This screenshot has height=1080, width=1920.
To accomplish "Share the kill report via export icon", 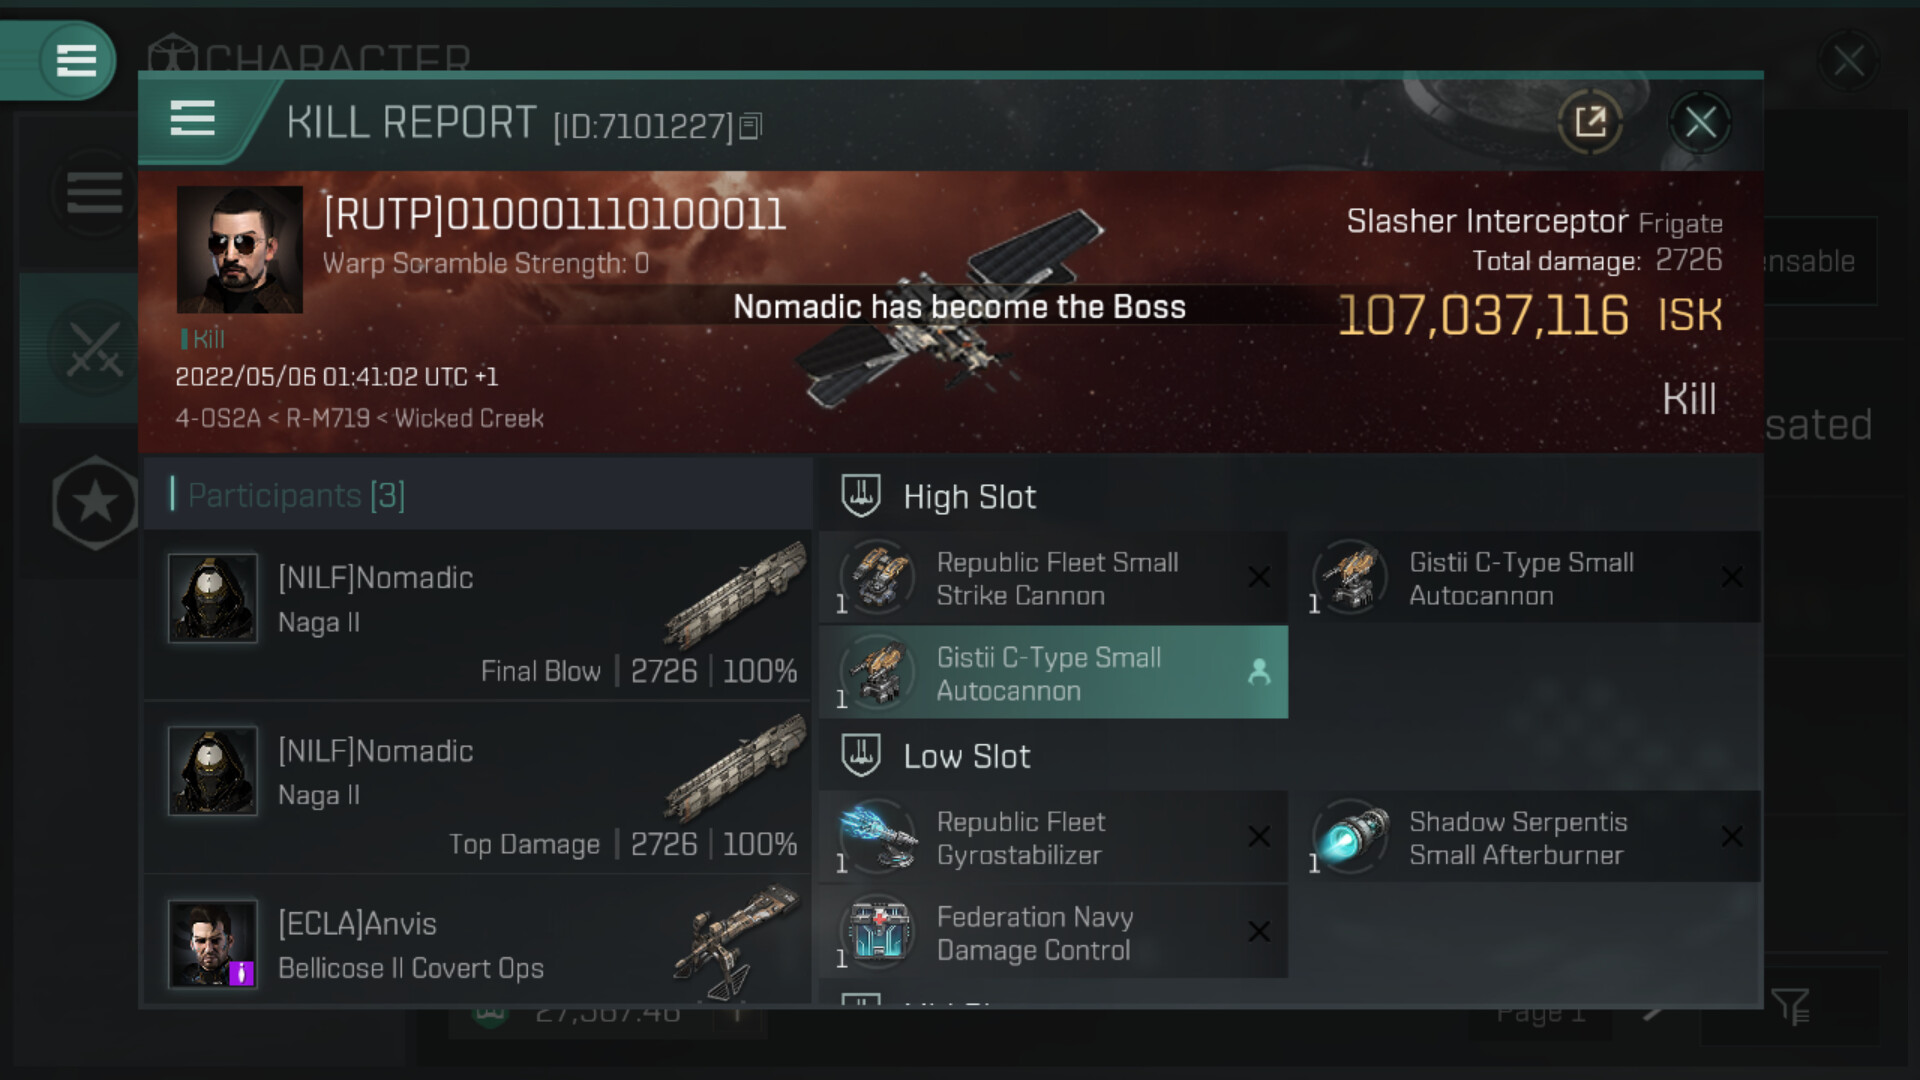I will [x=1589, y=123].
